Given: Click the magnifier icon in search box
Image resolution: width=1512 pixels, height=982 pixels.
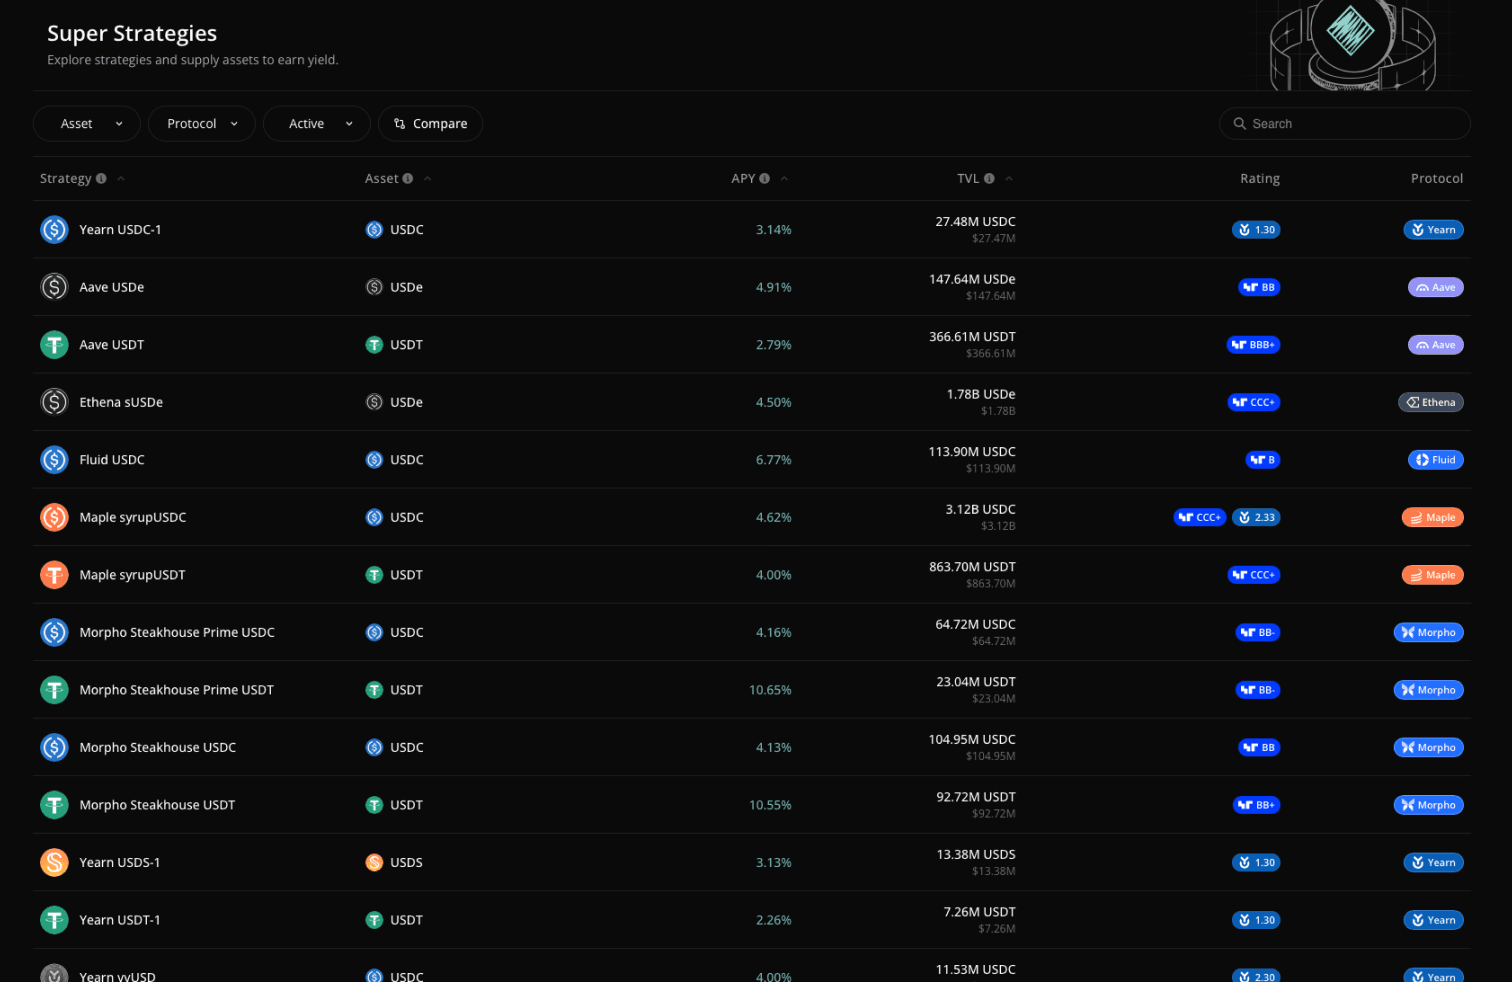Looking at the screenshot, I should (1240, 124).
